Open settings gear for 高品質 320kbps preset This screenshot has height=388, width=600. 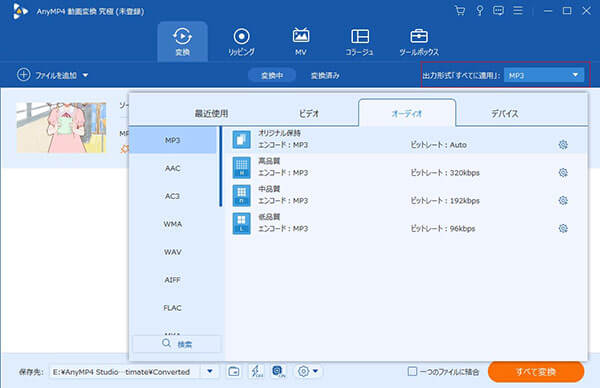pos(563,173)
